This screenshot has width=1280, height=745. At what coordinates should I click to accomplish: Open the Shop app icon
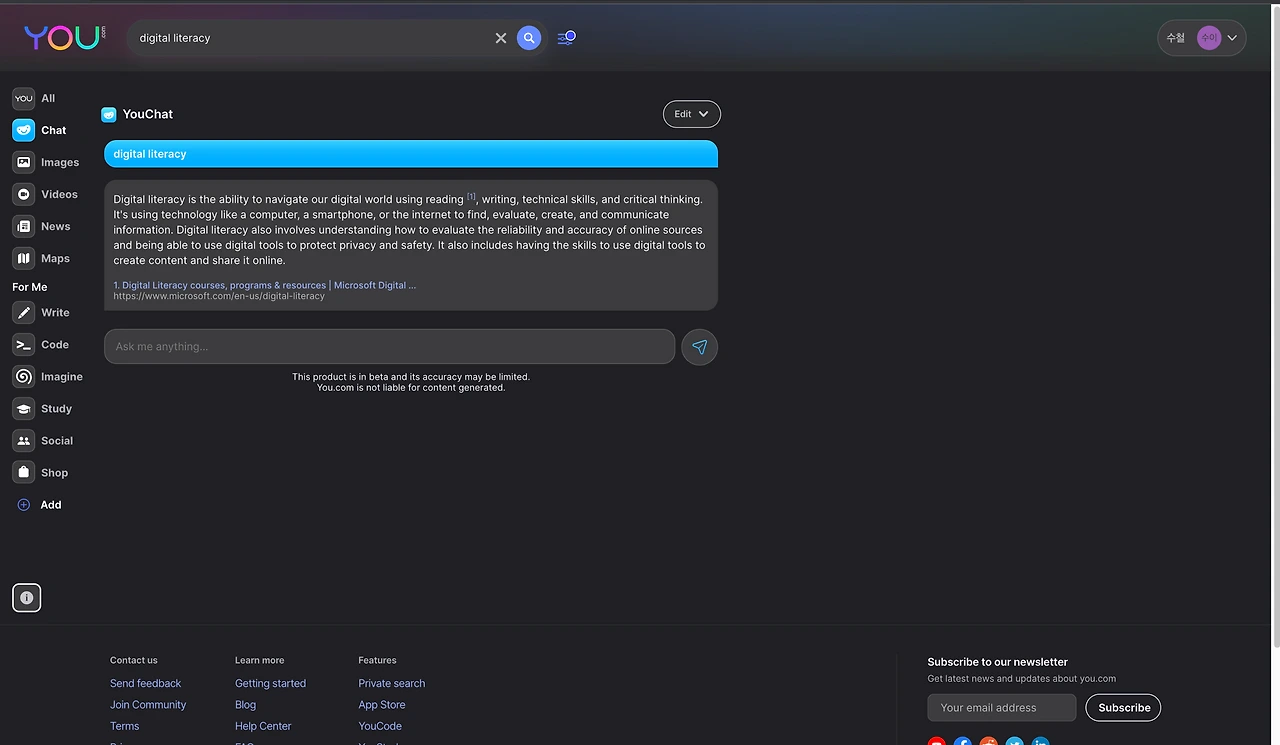pos(23,473)
